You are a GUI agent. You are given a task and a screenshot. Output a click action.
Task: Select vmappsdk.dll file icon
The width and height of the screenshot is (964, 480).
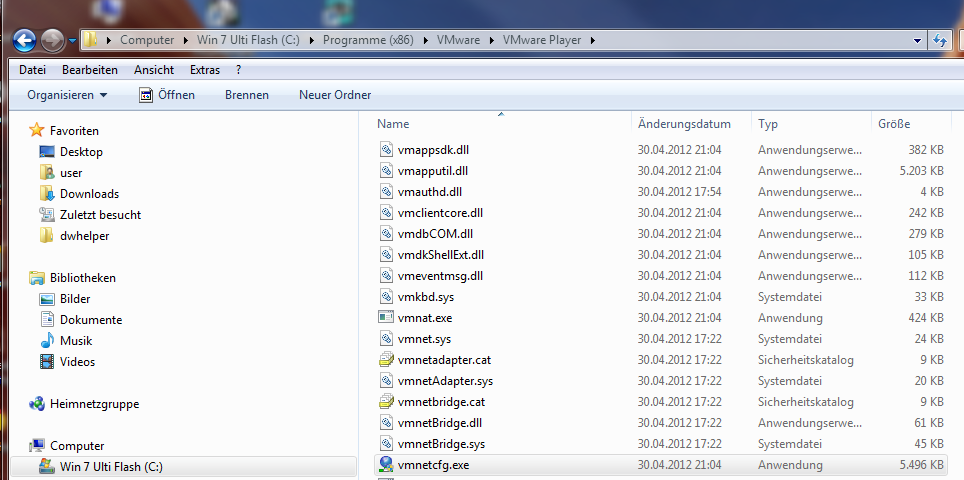click(x=385, y=149)
